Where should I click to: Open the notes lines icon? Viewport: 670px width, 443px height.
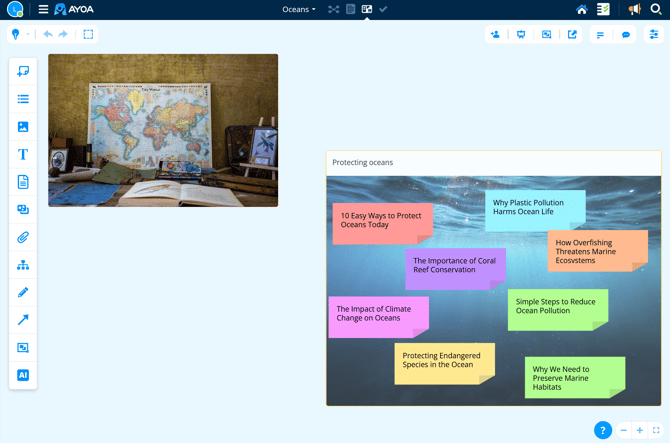(600, 35)
